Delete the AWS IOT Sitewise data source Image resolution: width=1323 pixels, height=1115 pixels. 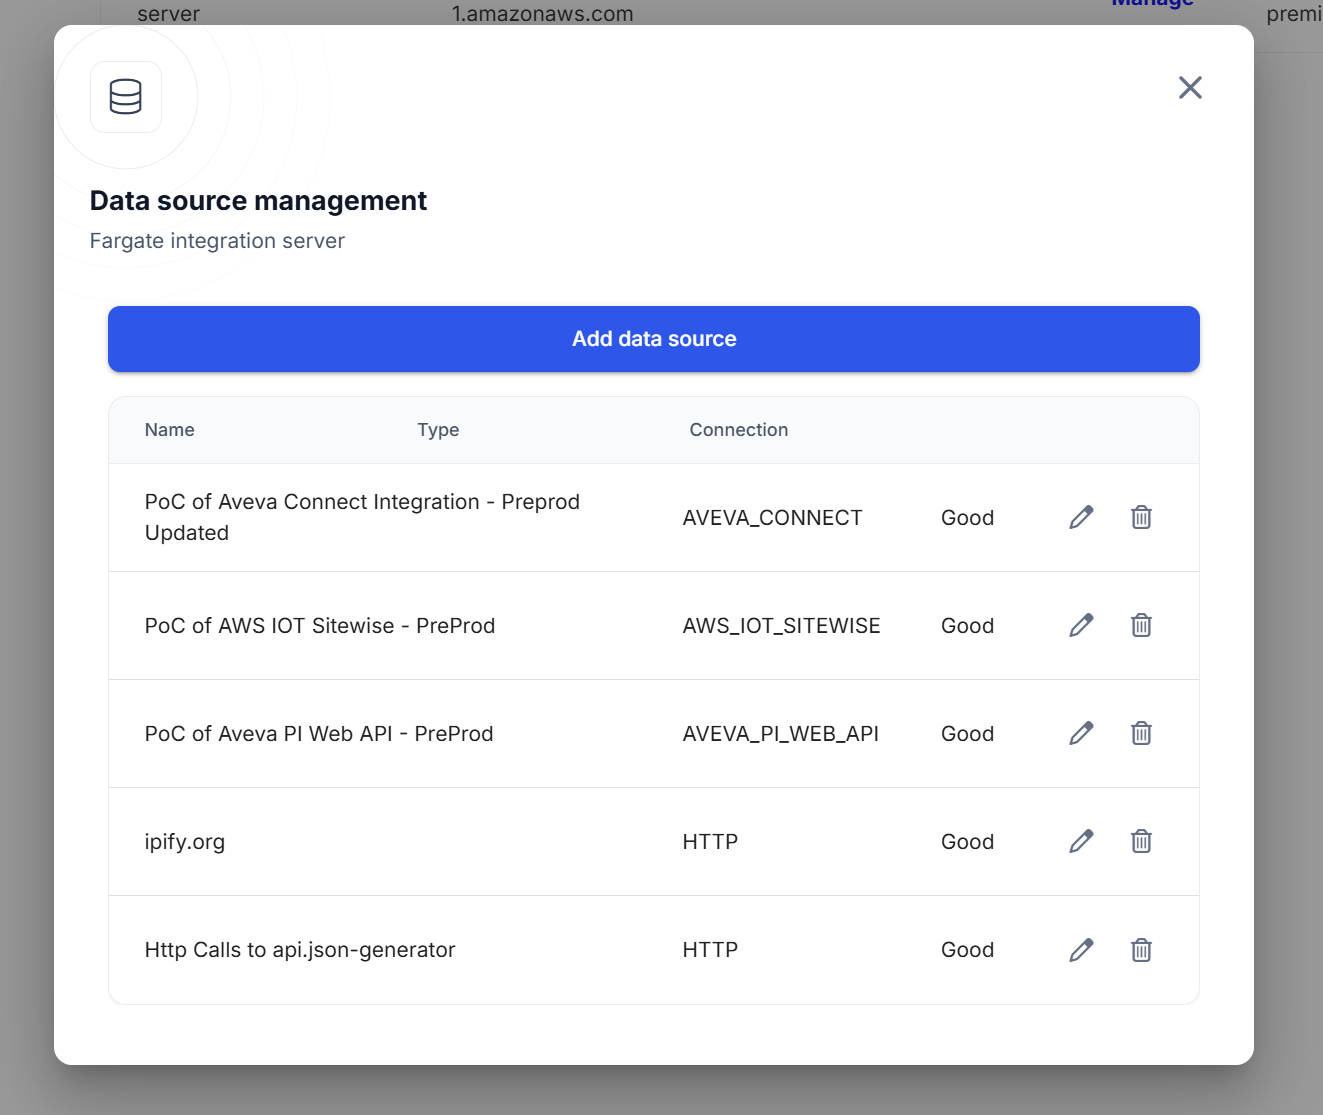[x=1141, y=625]
